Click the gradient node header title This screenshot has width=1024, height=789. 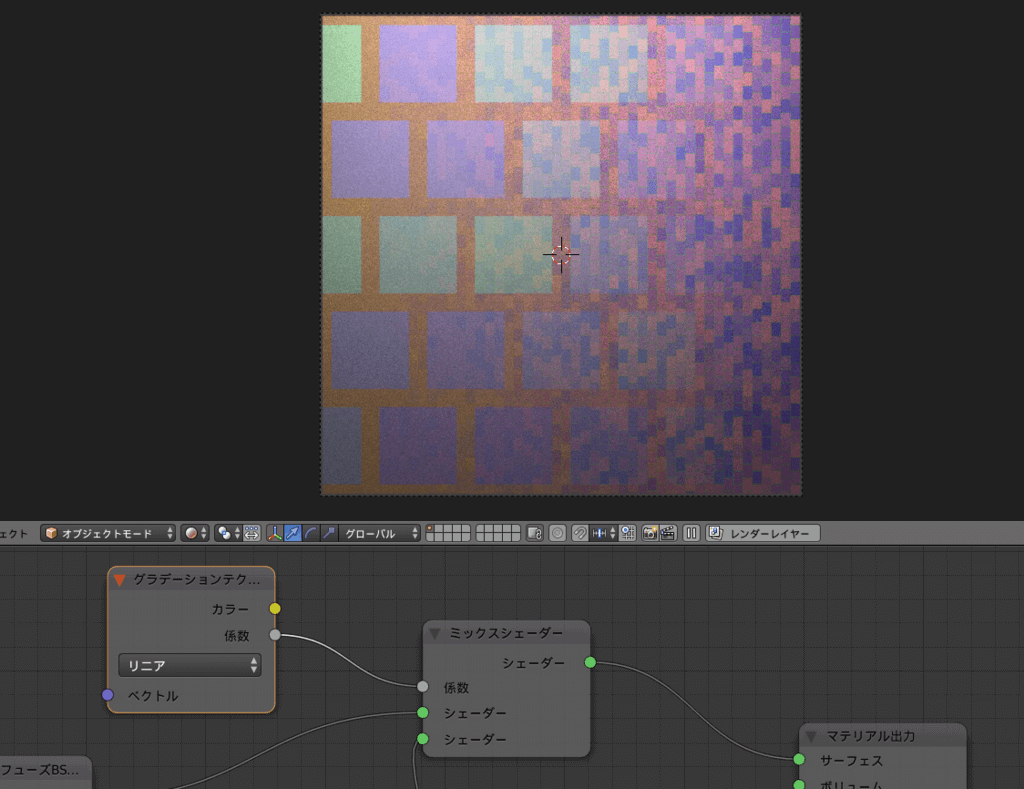pyautogui.click(x=196, y=579)
